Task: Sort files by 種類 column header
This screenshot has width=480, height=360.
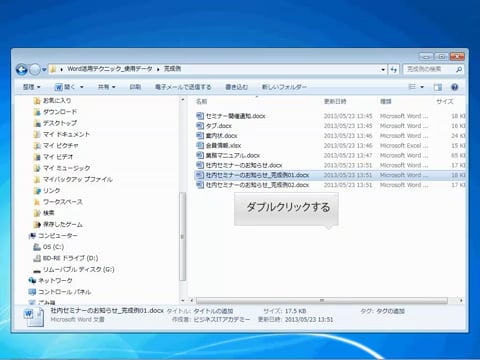Action: (386, 101)
